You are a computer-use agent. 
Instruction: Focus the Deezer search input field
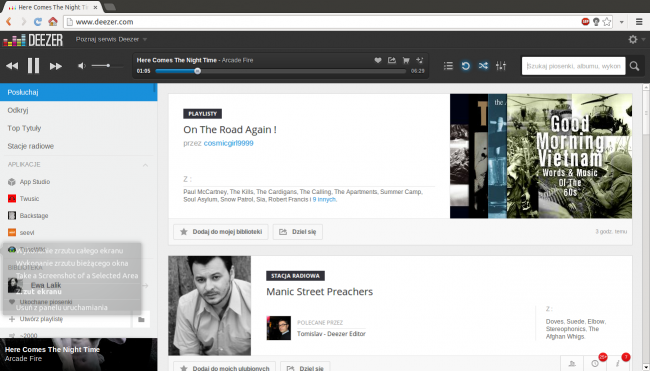[573, 66]
